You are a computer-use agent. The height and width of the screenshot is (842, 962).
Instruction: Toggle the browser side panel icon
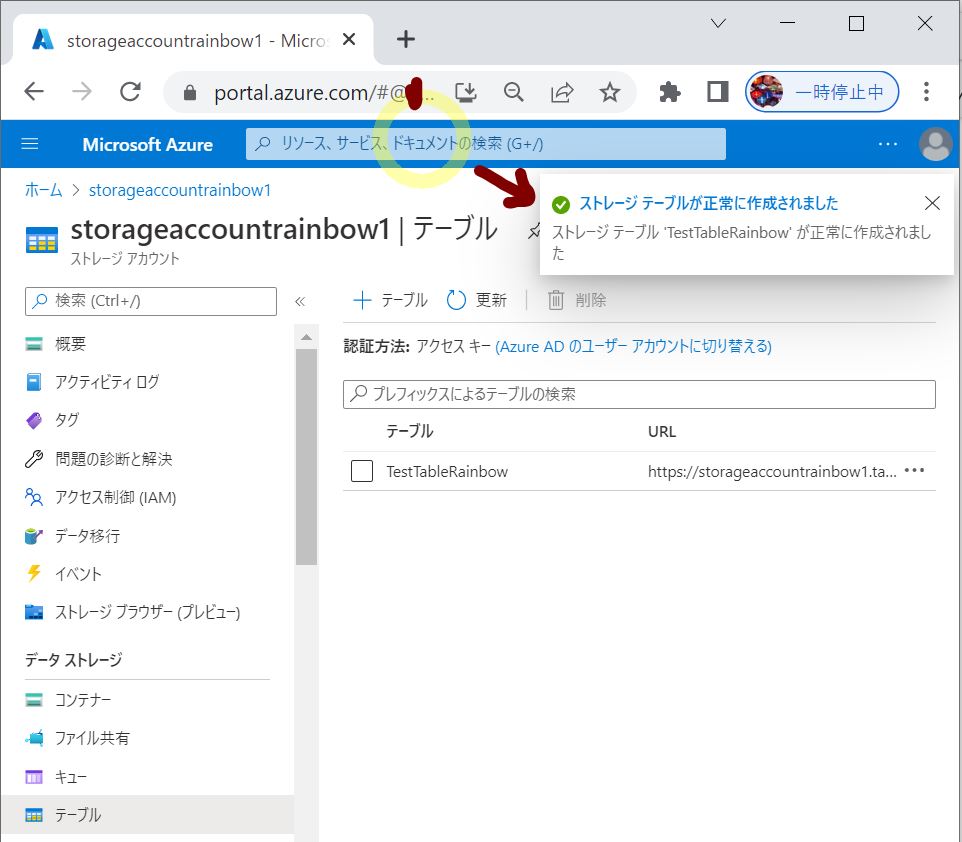717,92
